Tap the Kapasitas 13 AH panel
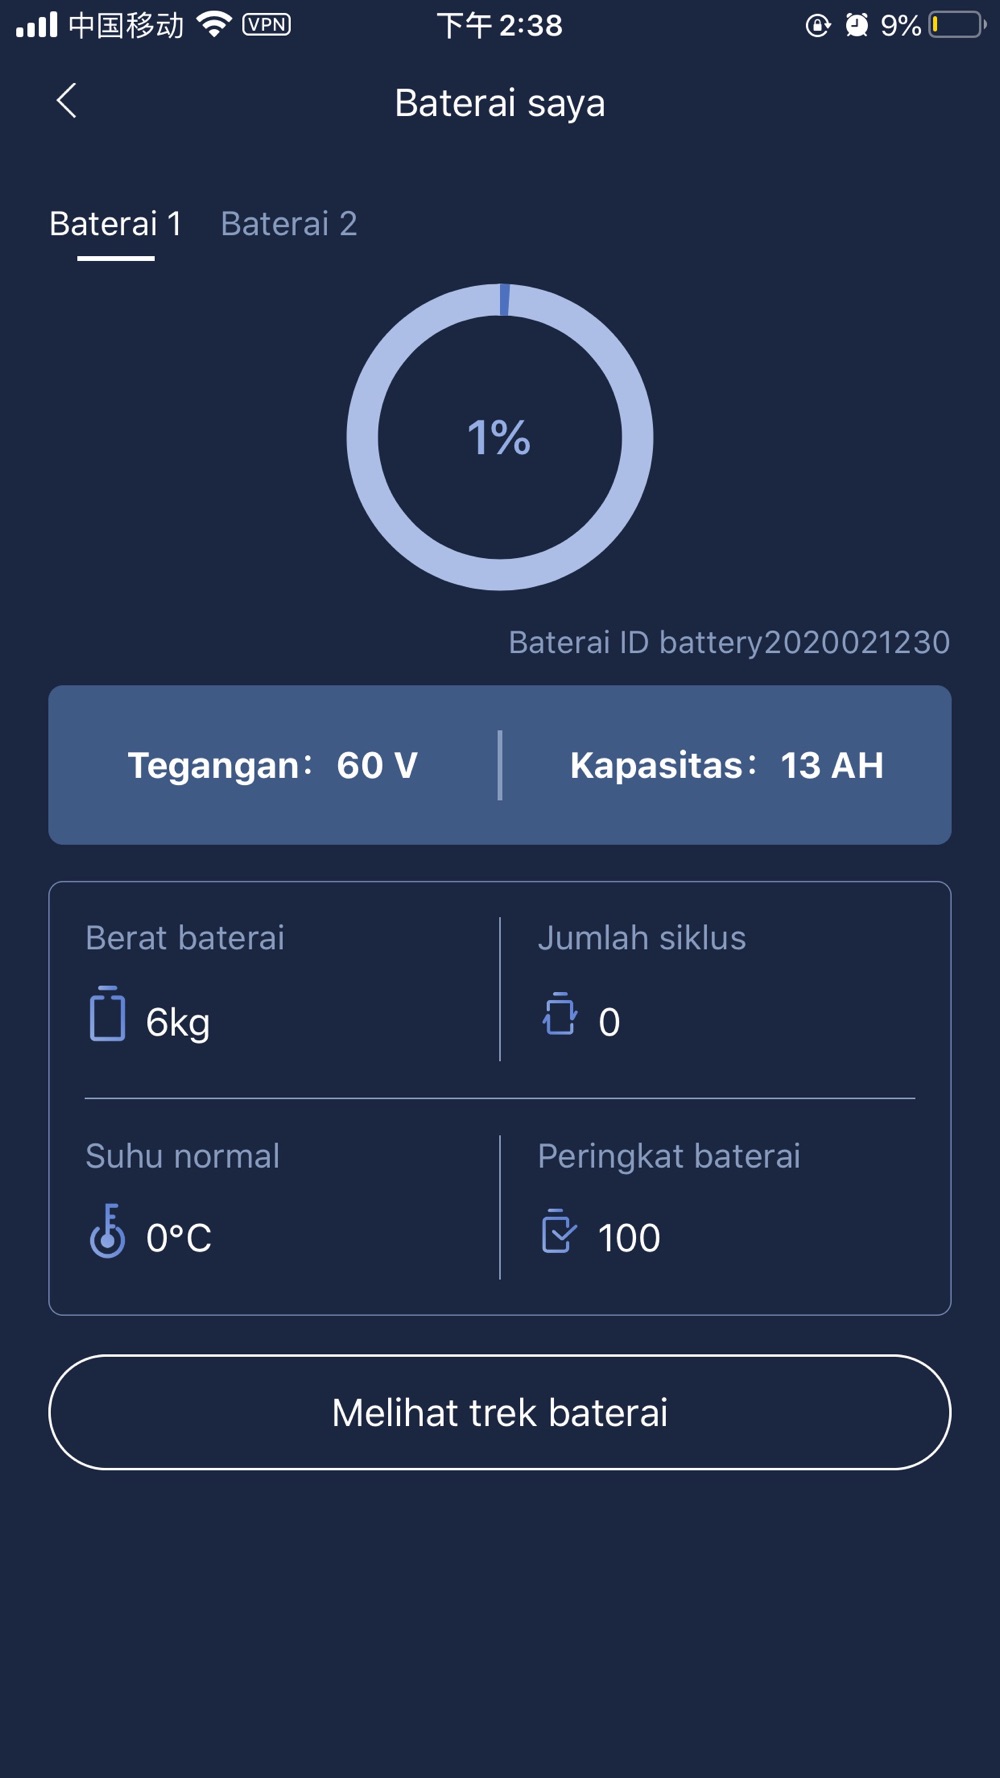The height and width of the screenshot is (1778, 1000). pyautogui.click(x=727, y=765)
